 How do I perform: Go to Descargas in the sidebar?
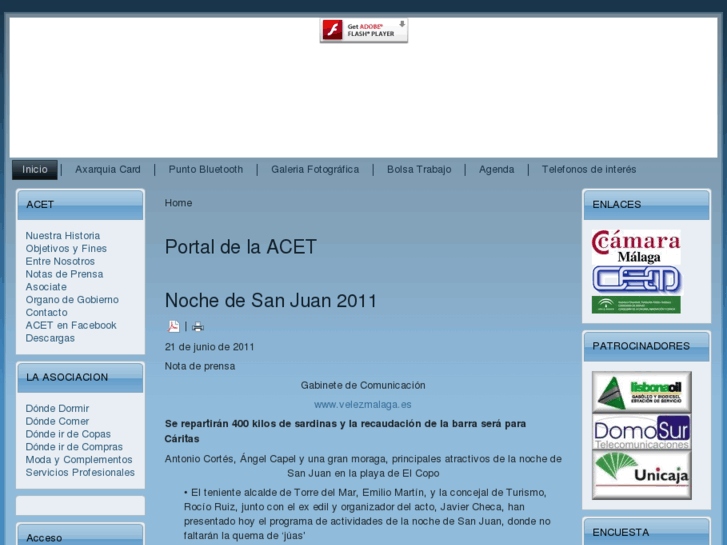[x=50, y=338]
